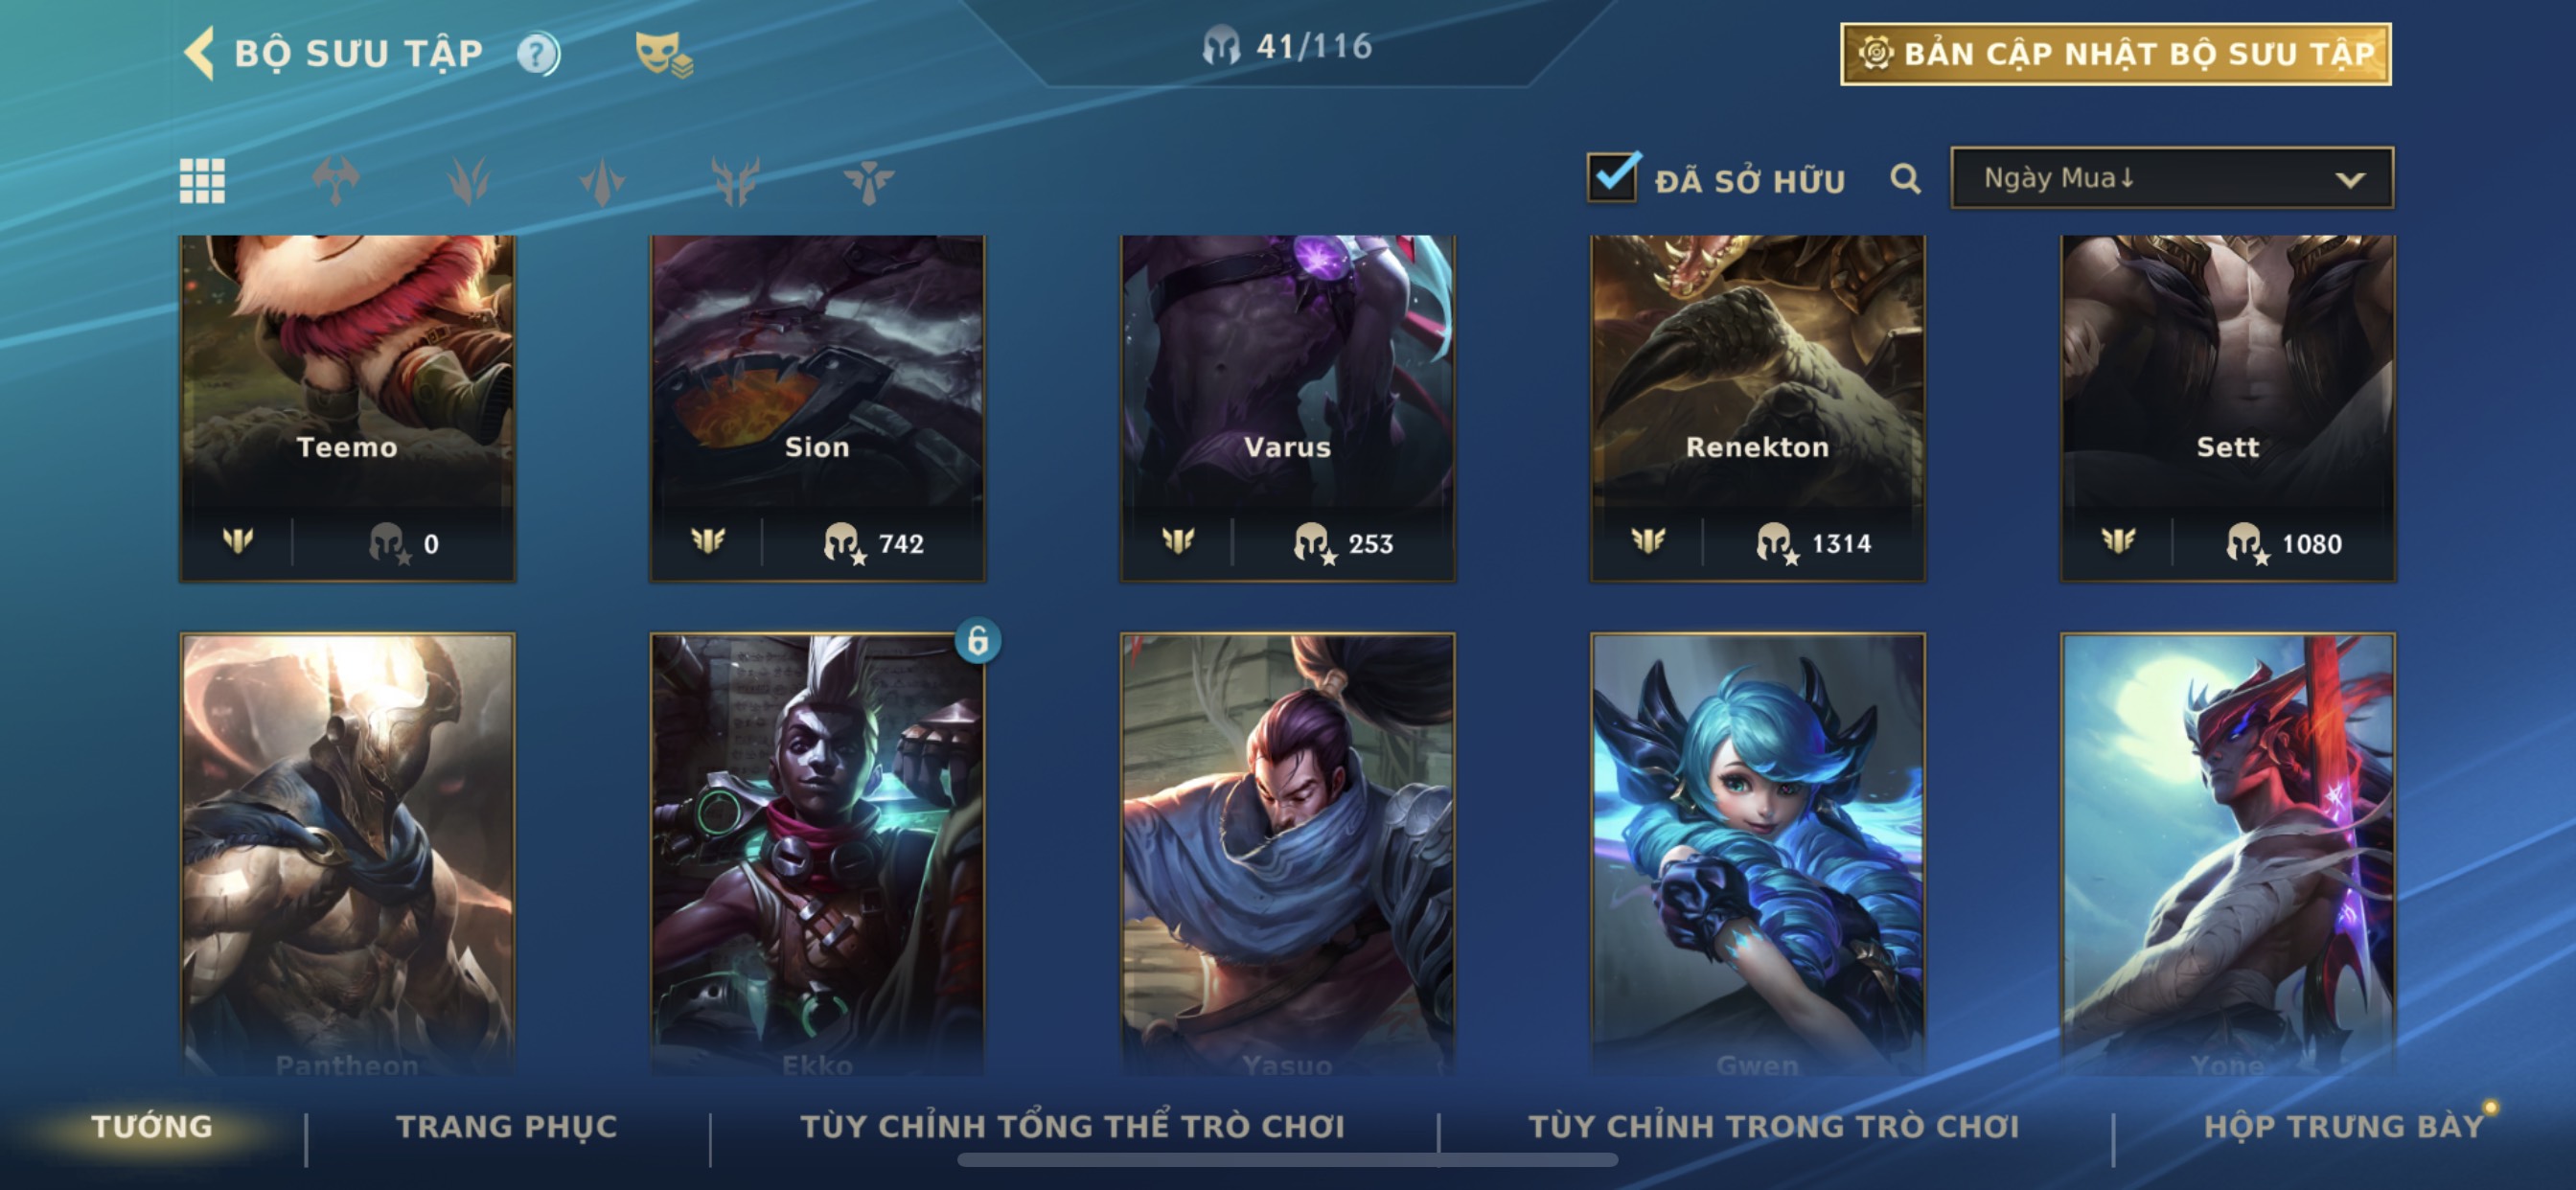Select the Gwen champion card

tap(1757, 855)
